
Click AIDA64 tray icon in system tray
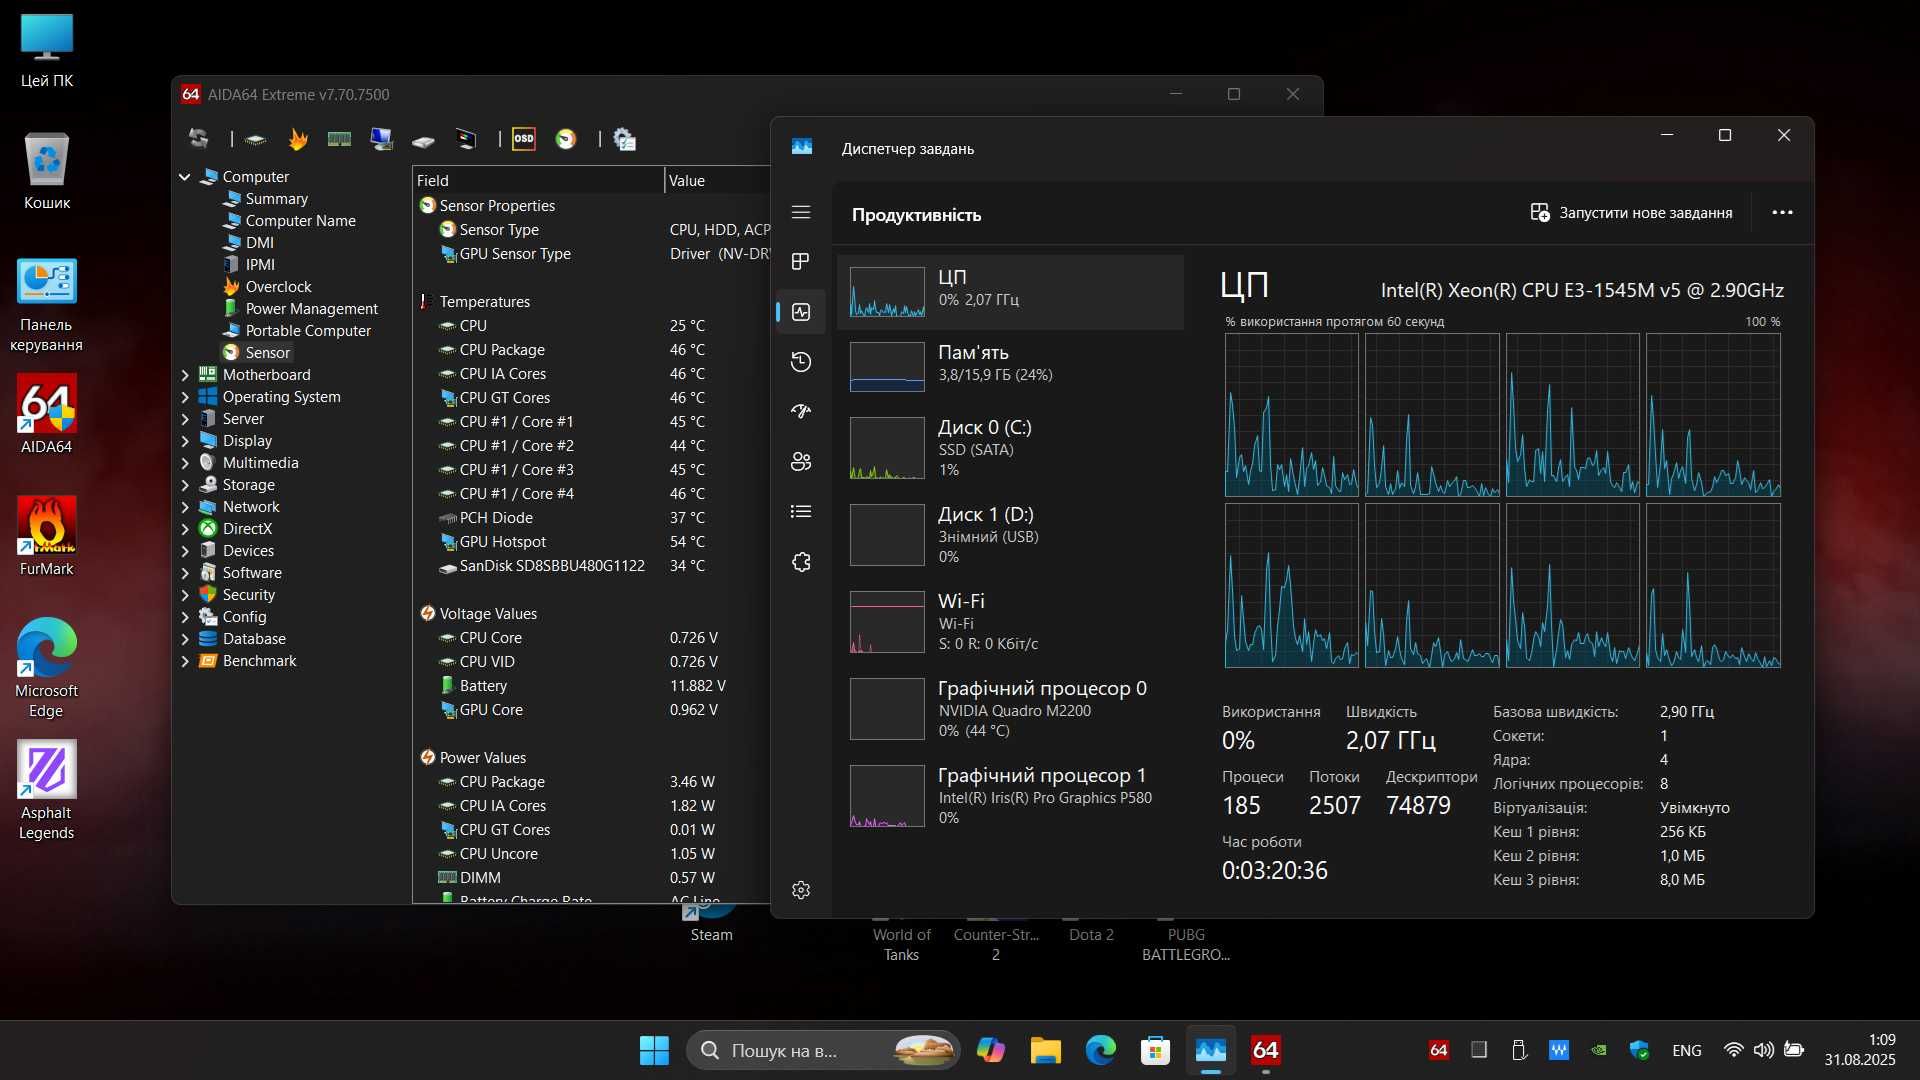click(x=1439, y=1050)
